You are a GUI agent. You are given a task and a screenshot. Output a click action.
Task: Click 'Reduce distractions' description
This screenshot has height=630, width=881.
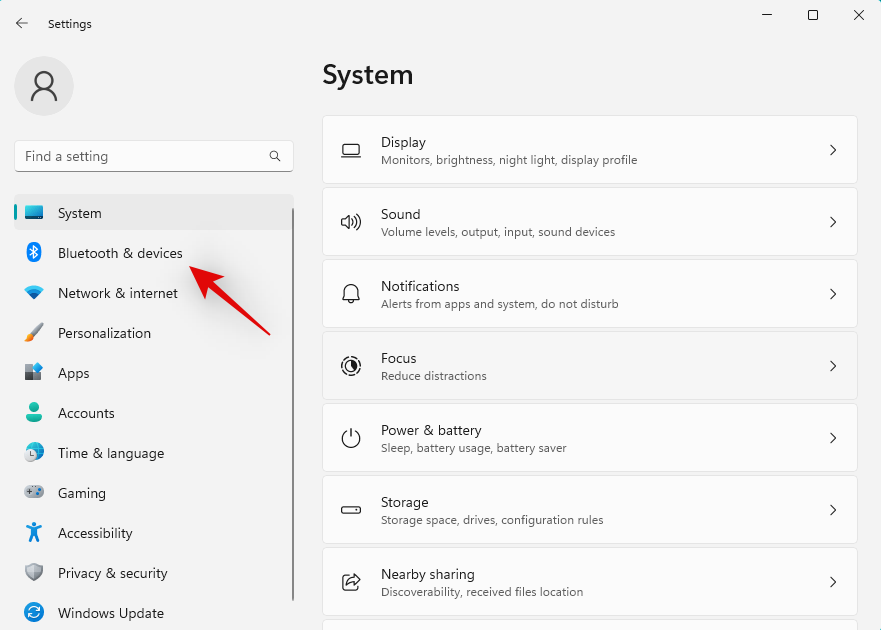433,376
